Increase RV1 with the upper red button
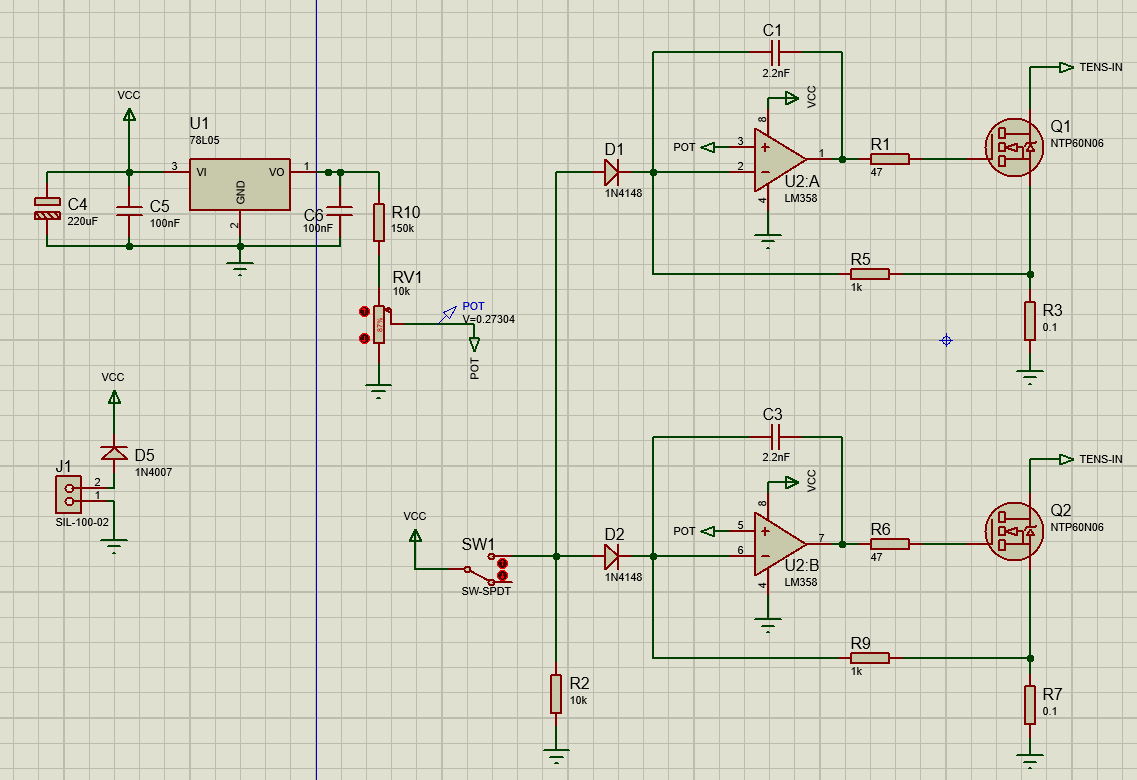 tap(363, 311)
